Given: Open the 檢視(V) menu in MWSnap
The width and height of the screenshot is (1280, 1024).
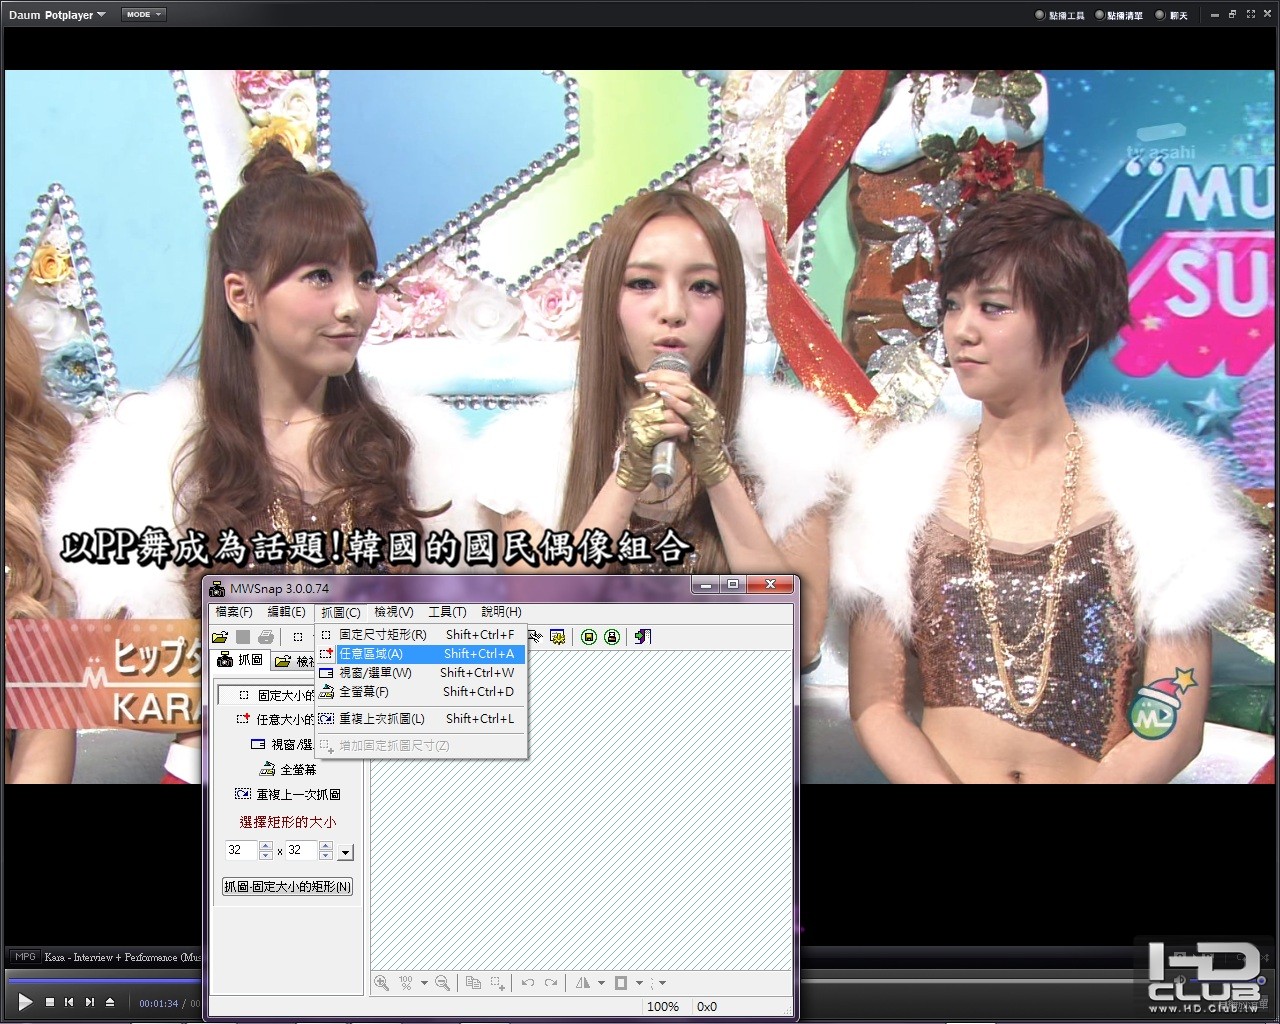Looking at the screenshot, I should click(393, 612).
